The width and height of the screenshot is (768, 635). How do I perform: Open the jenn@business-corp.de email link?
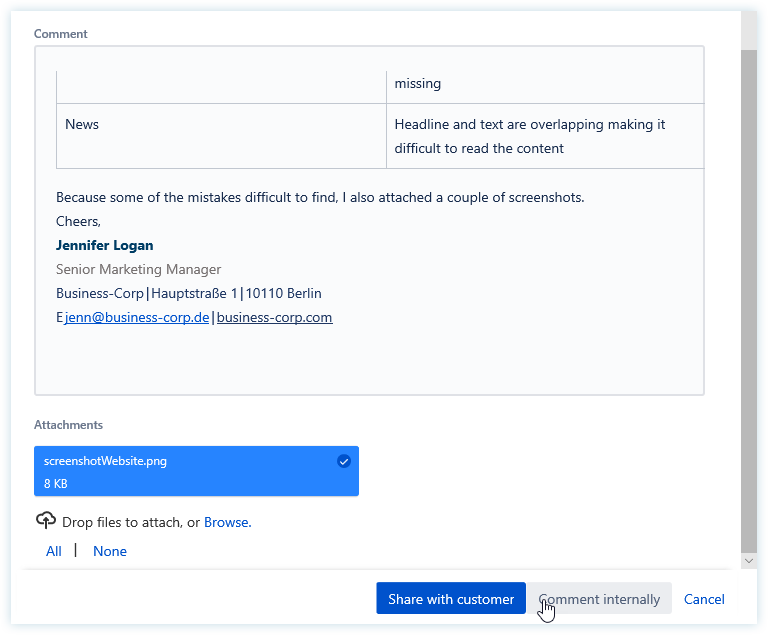tap(136, 317)
